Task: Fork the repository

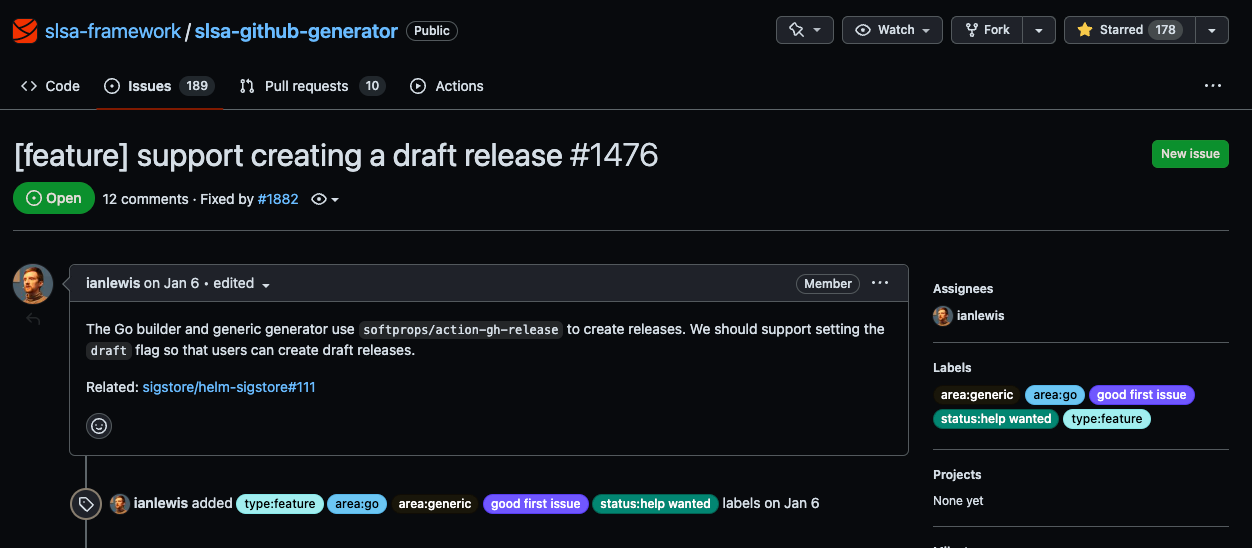Action: (x=988, y=30)
